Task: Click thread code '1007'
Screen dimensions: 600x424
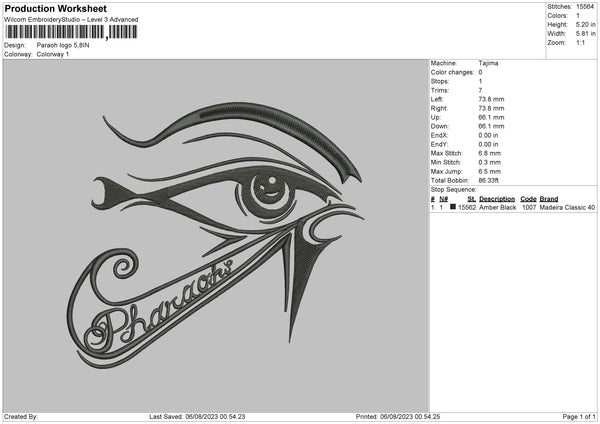Action: click(529, 207)
